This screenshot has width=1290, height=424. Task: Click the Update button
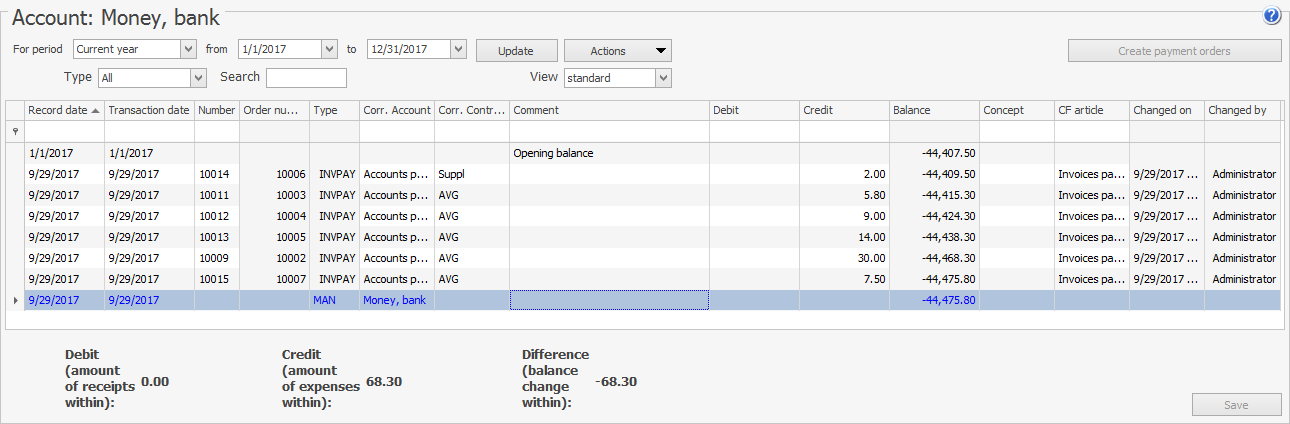click(x=515, y=51)
